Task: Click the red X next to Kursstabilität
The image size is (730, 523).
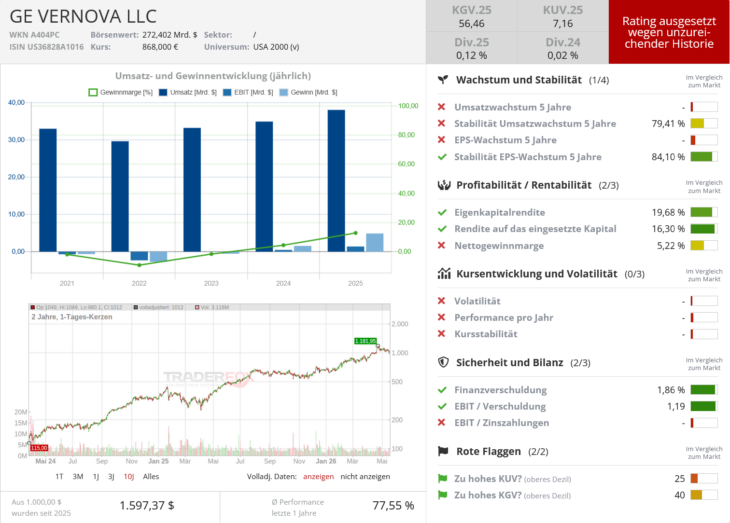Action: [441, 334]
